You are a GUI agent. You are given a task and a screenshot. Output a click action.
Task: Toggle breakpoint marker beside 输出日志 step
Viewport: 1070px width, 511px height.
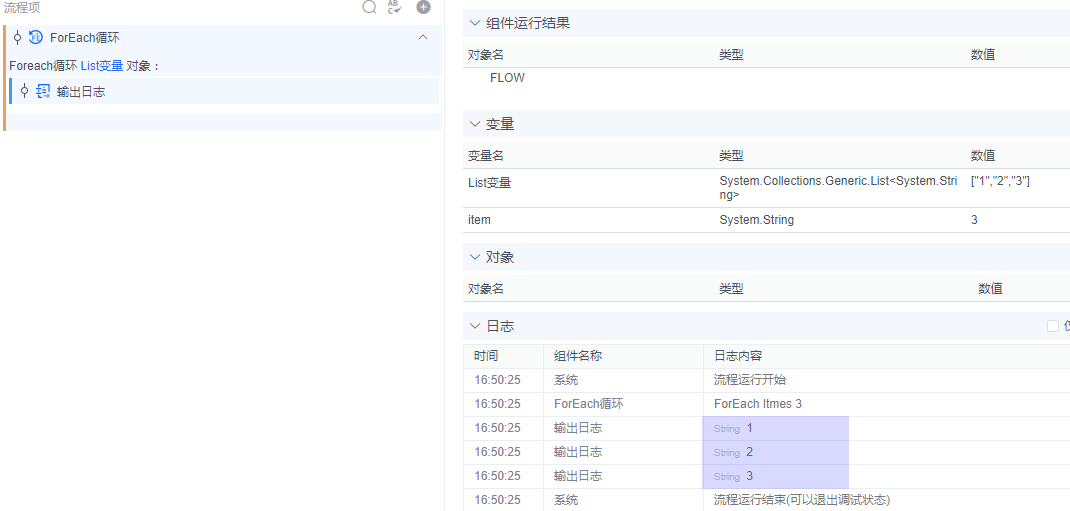pos(25,91)
